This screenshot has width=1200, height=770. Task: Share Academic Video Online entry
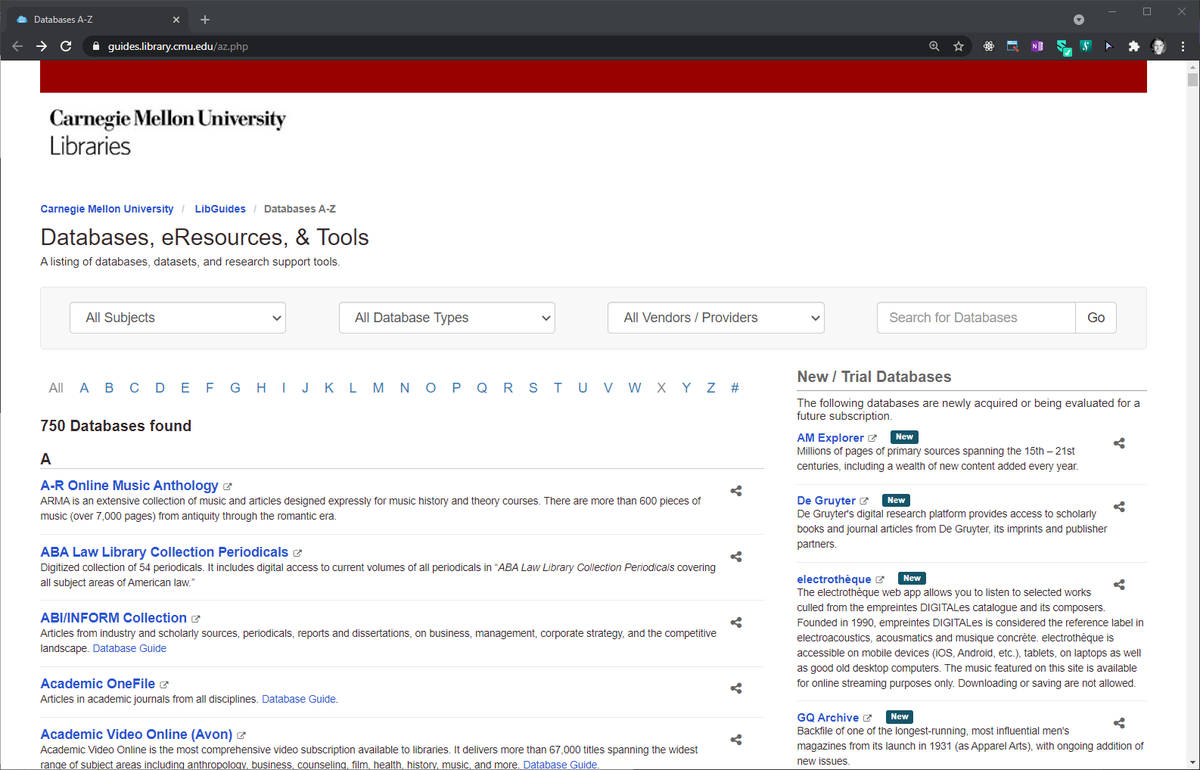click(x=736, y=739)
